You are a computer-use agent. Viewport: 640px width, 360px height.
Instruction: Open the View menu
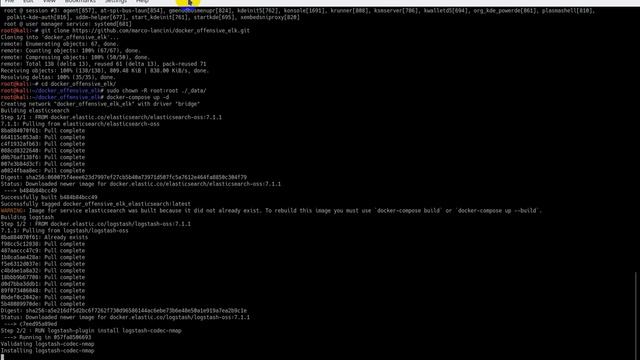click(x=49, y=1)
